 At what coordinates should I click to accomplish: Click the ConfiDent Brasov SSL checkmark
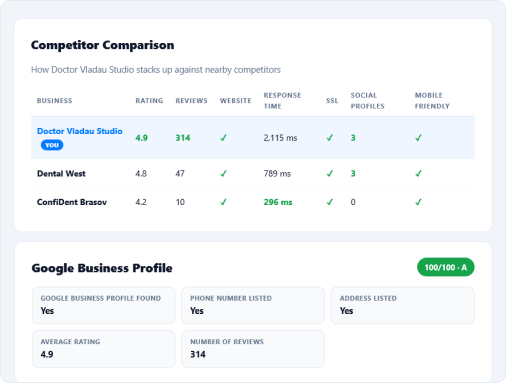(x=330, y=202)
